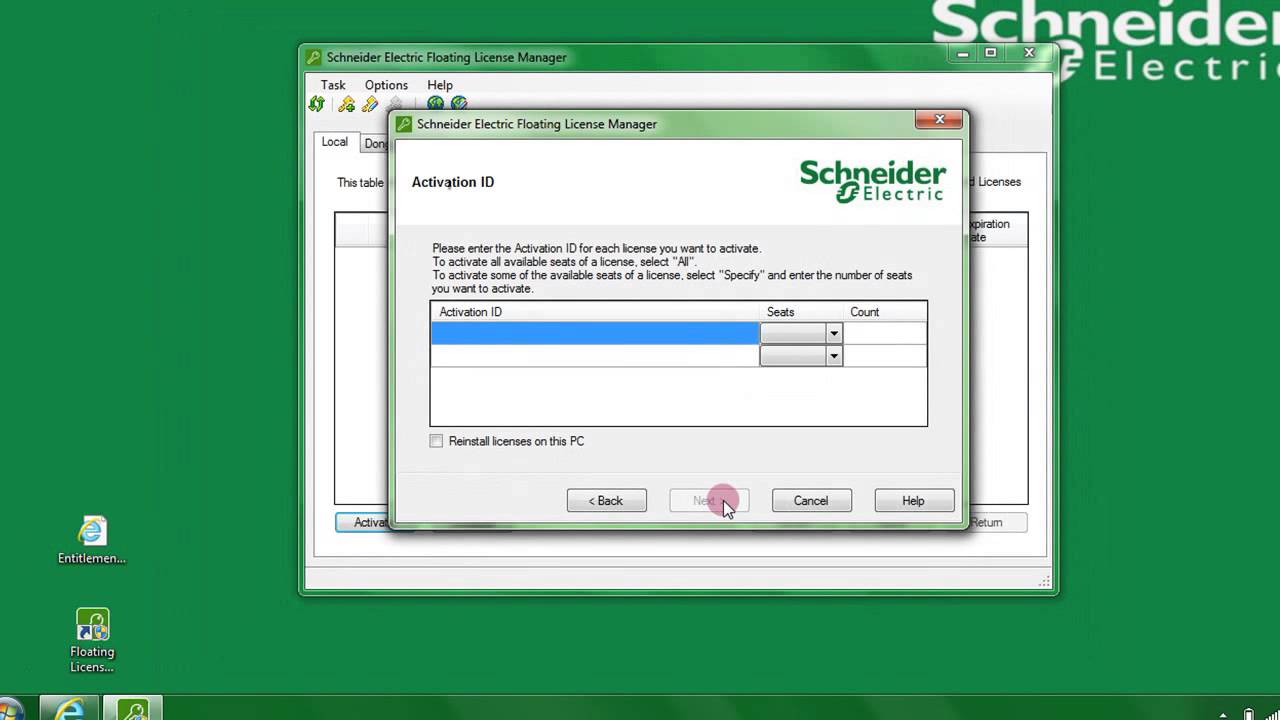Maximize the main License Manager window
Image resolution: width=1280 pixels, height=720 pixels.
click(991, 53)
